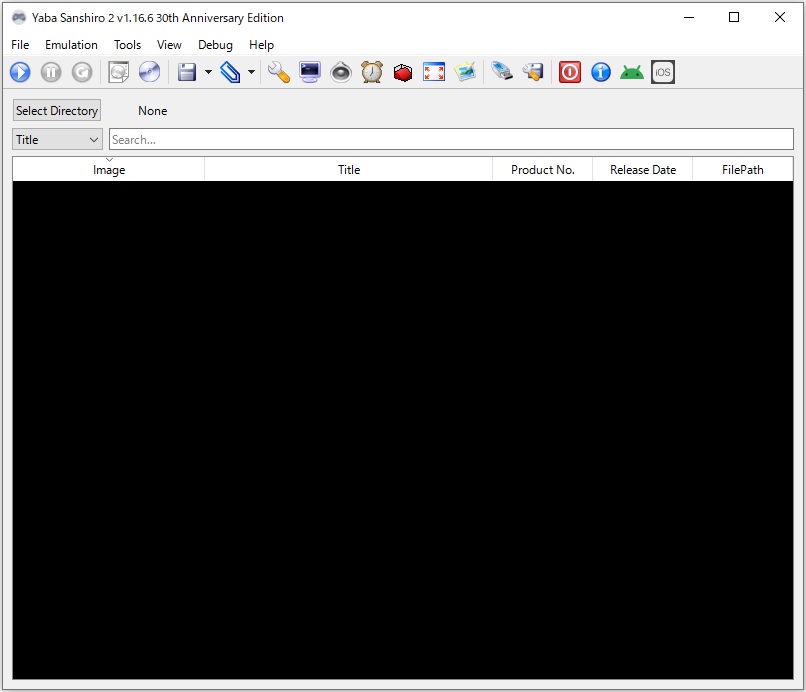This screenshot has height=692, width=806.
Task: Toggle sound with the speaker icon
Action: [x=341, y=72]
